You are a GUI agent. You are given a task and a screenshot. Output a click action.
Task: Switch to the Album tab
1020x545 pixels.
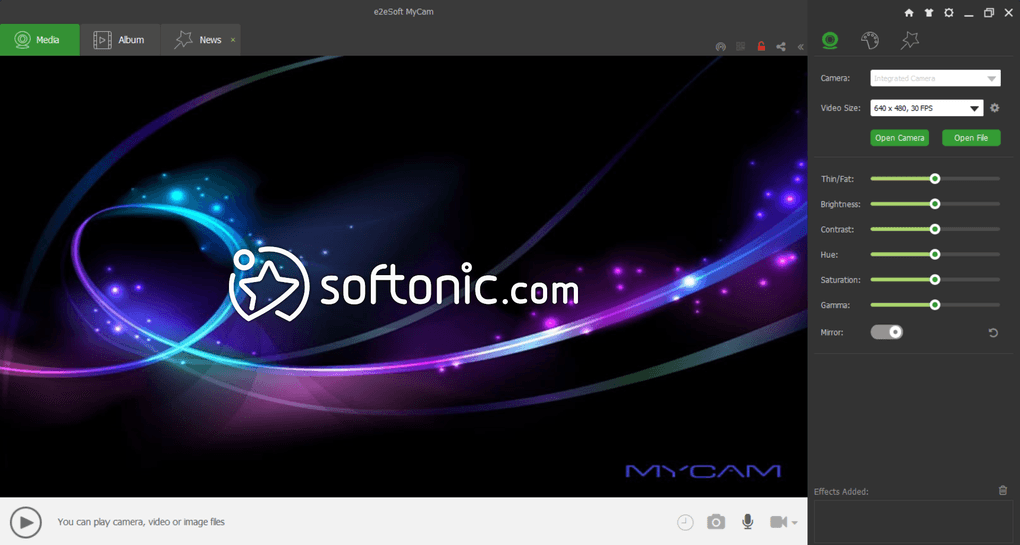coord(120,40)
